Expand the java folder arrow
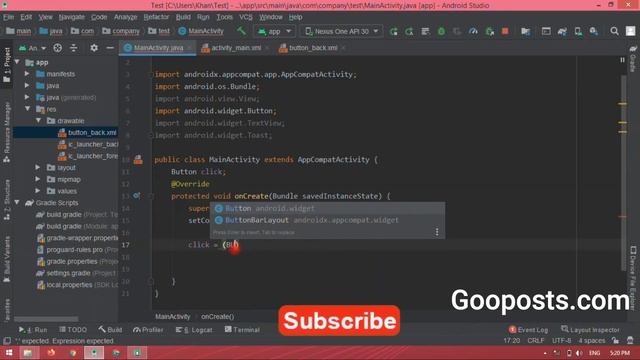This screenshot has height=360, width=640. click(x=27, y=86)
